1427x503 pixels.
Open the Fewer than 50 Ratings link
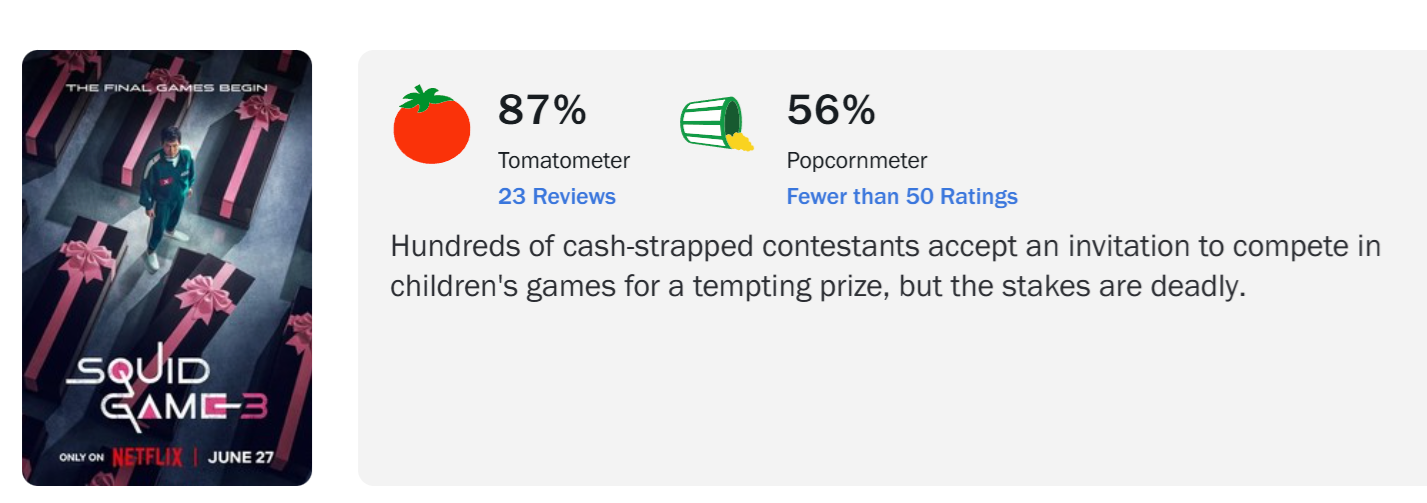click(902, 196)
